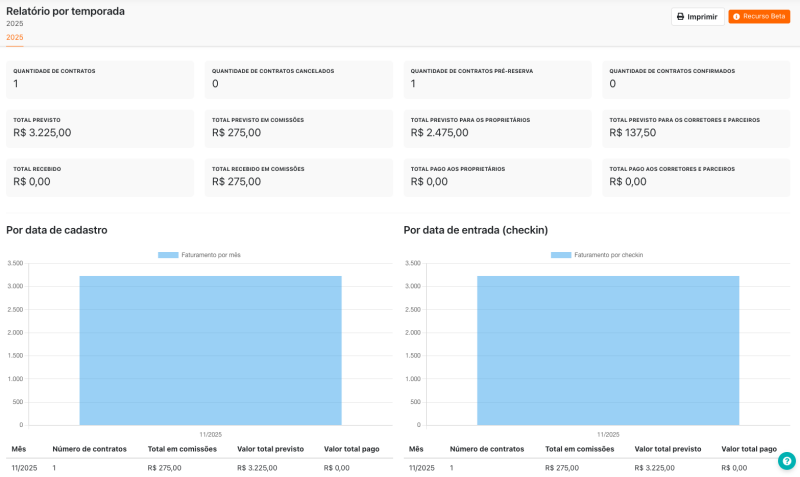This screenshot has height=477, width=800.
Task: Select the 2025 tab
Action: 15,38
